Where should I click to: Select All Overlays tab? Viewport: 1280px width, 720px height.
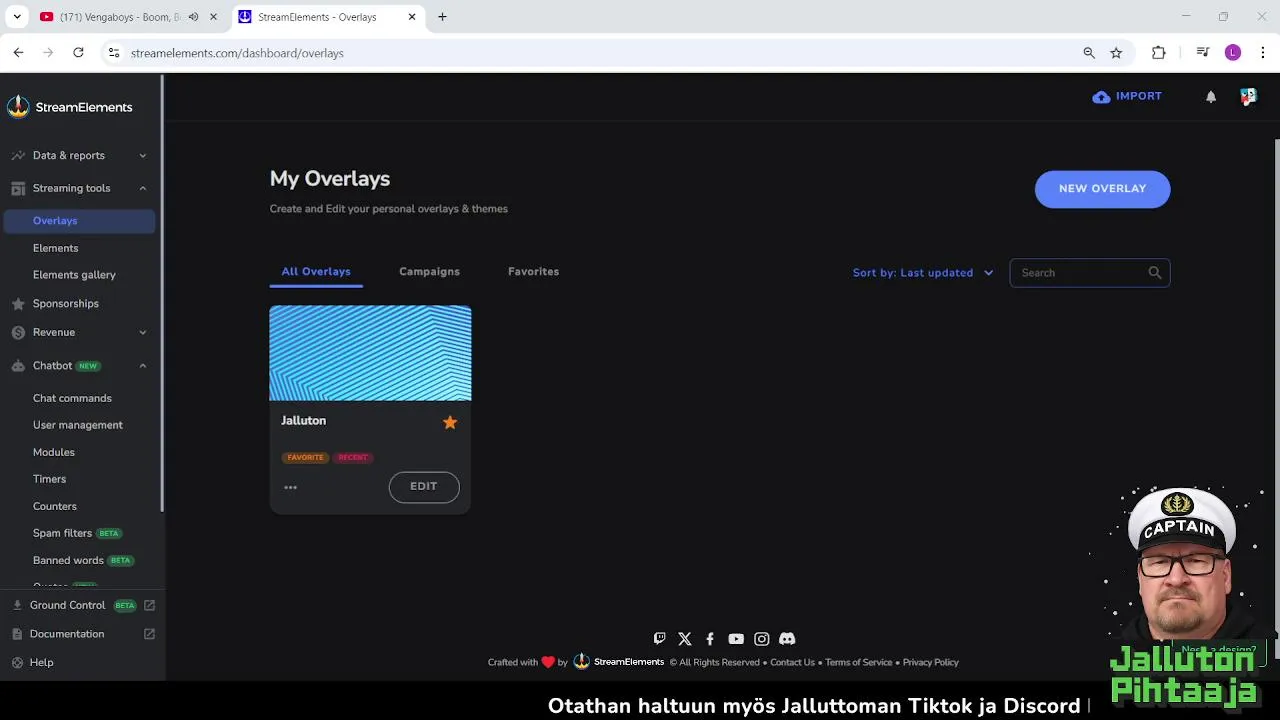coord(316,272)
